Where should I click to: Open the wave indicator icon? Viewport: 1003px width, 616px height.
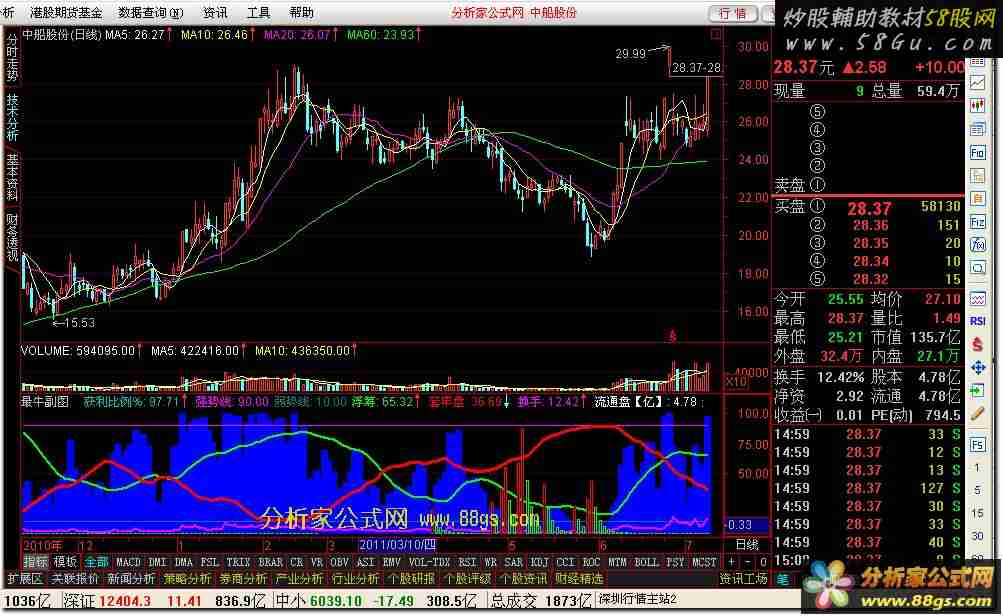pos(977,299)
